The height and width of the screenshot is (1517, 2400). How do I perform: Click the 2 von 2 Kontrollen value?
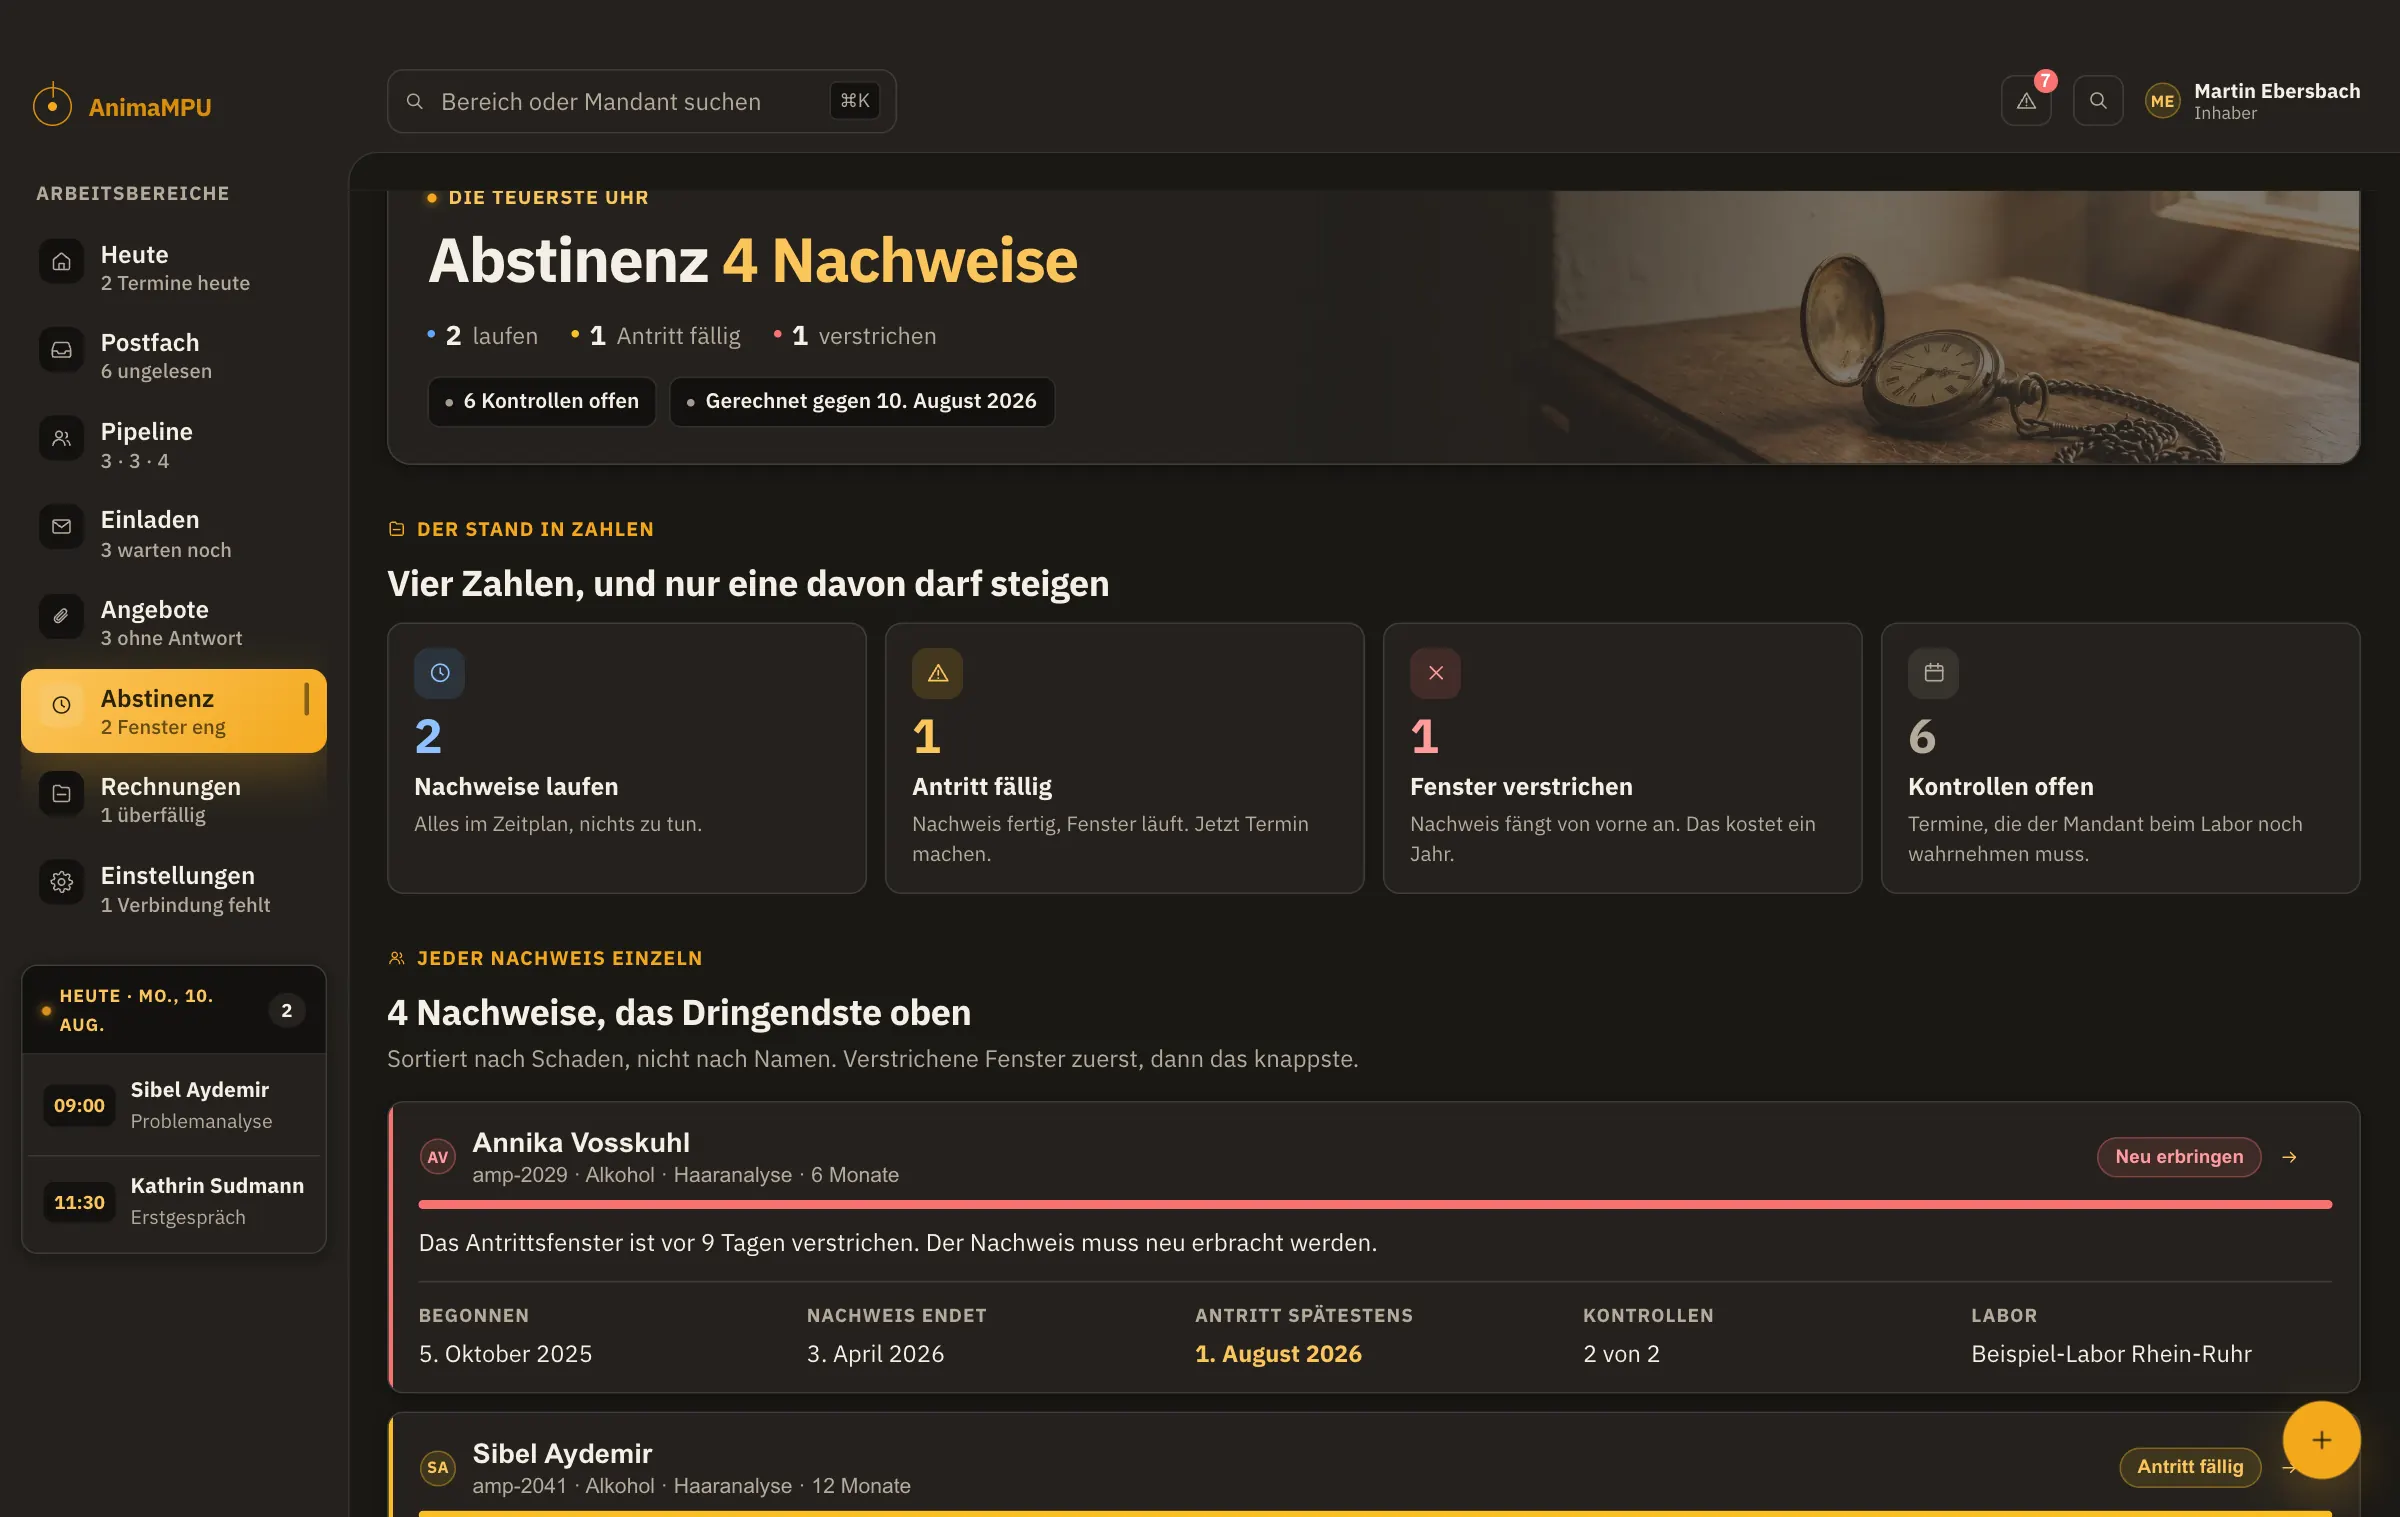point(1621,1353)
